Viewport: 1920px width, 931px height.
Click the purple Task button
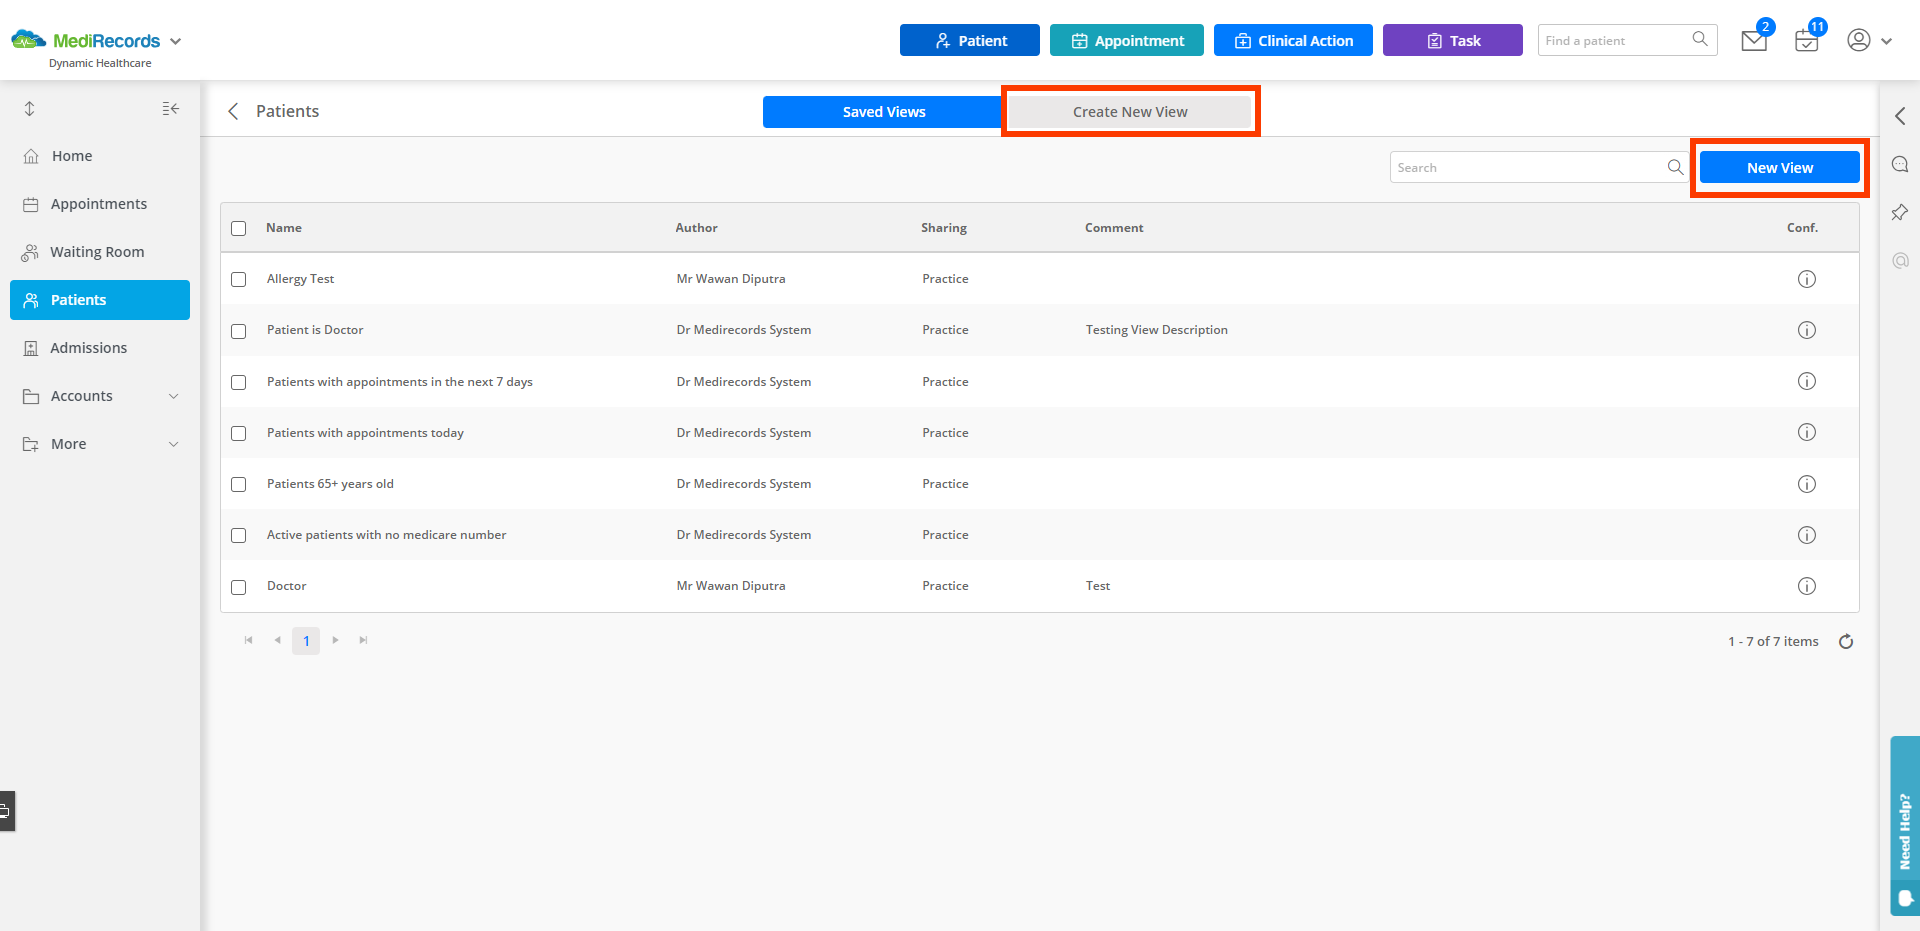[x=1452, y=40]
